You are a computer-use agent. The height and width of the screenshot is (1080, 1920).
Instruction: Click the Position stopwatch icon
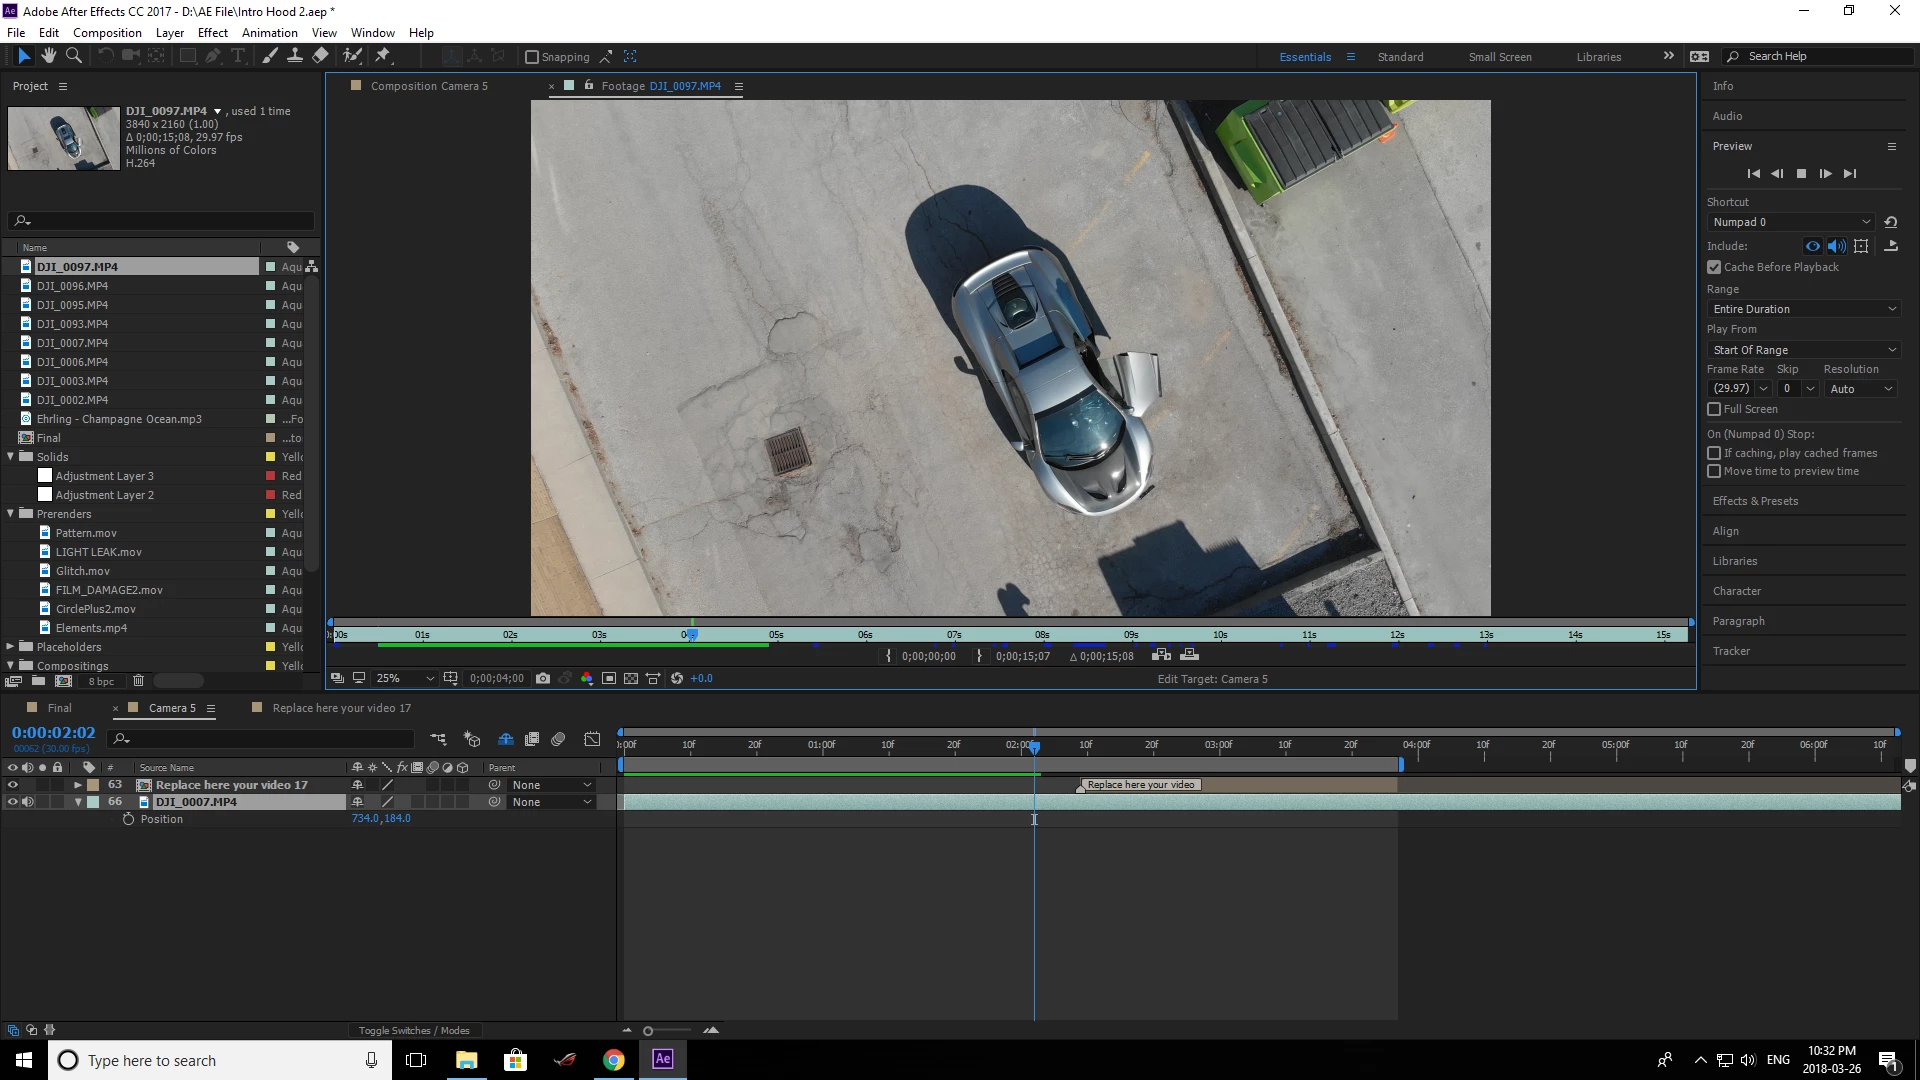(x=128, y=819)
